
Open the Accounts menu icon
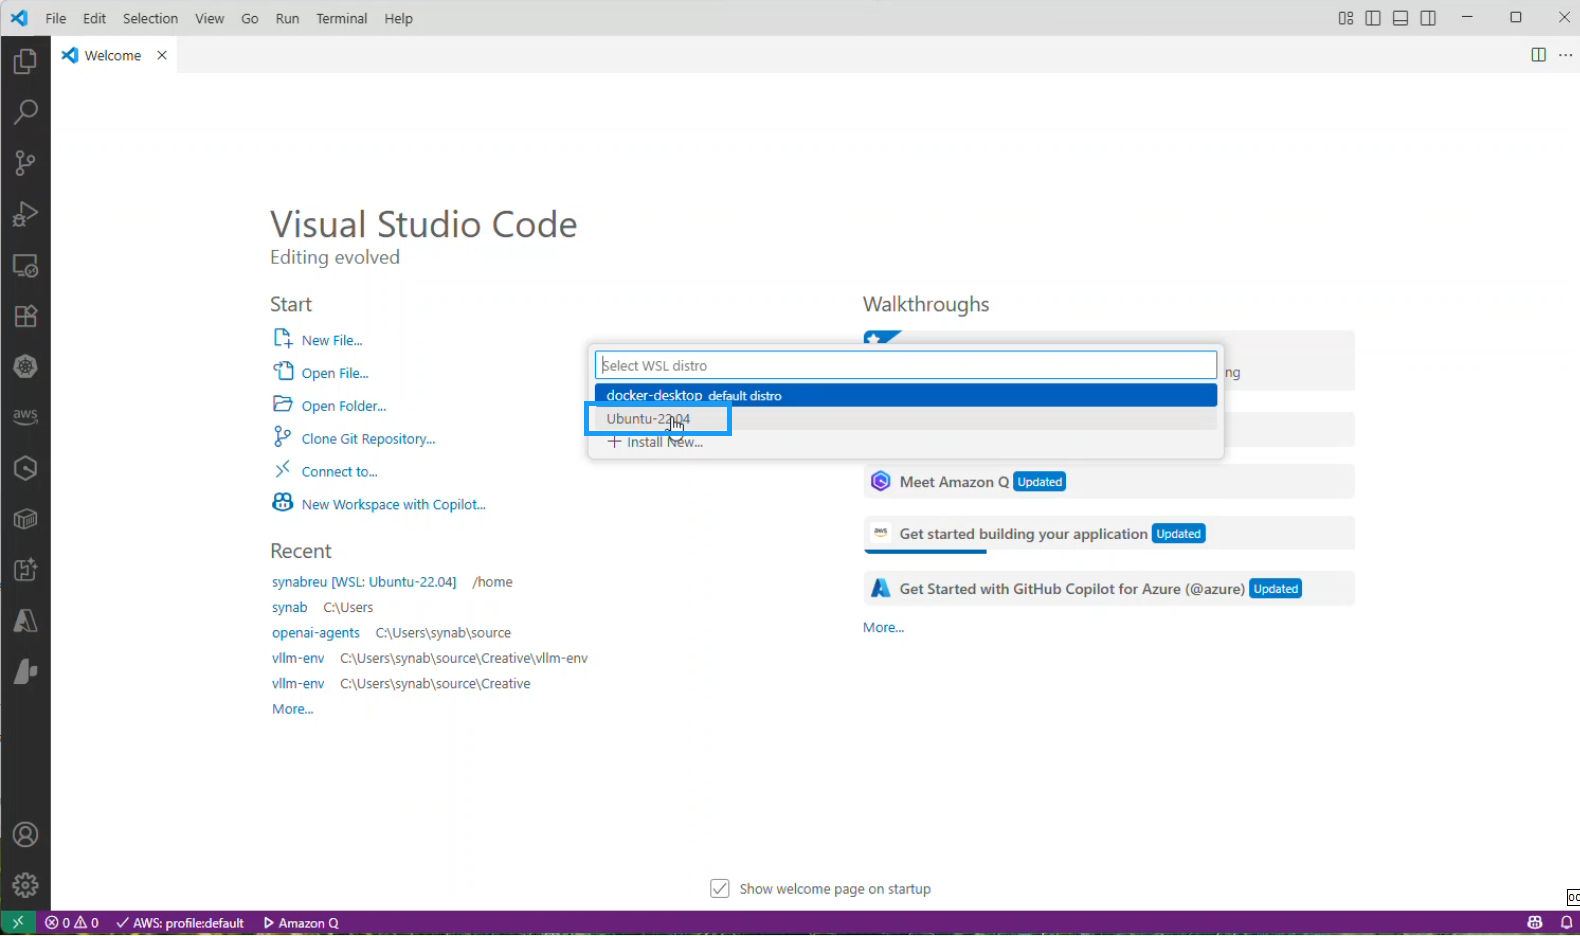coord(25,834)
